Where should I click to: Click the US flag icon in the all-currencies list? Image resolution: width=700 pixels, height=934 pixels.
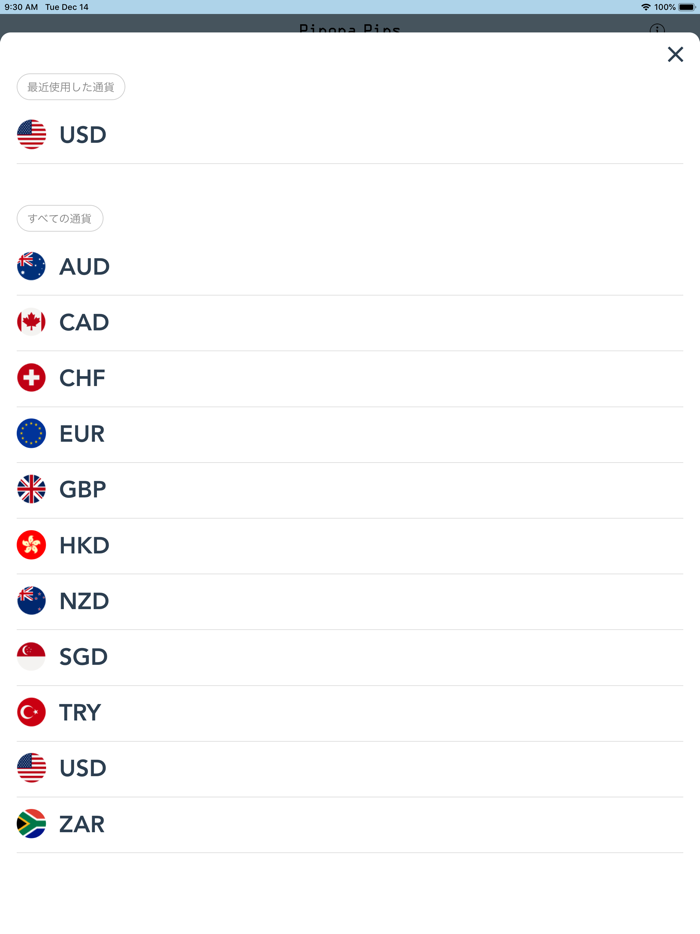pos(31,768)
